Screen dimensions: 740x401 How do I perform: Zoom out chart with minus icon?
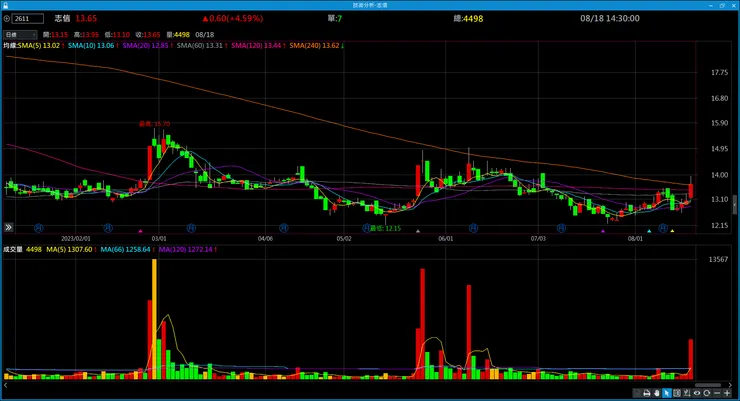(717, 393)
